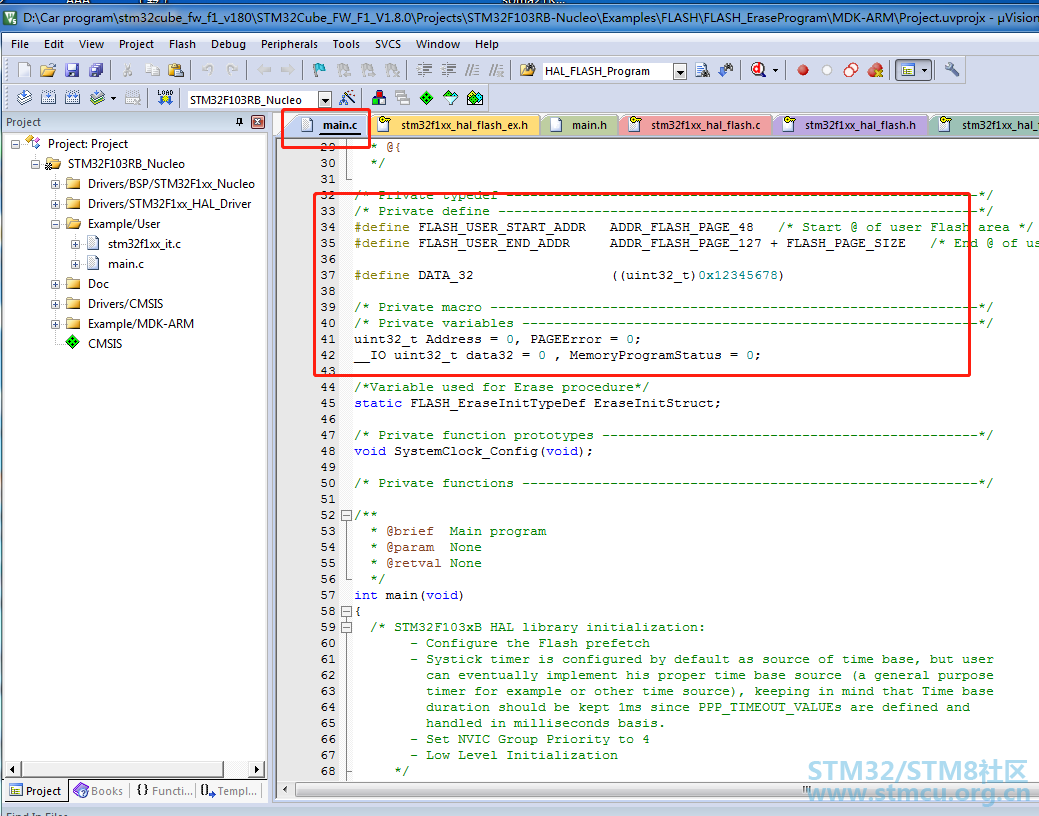Open configuration with the wrench icon
Image resolution: width=1039 pixels, height=816 pixels.
click(x=952, y=70)
